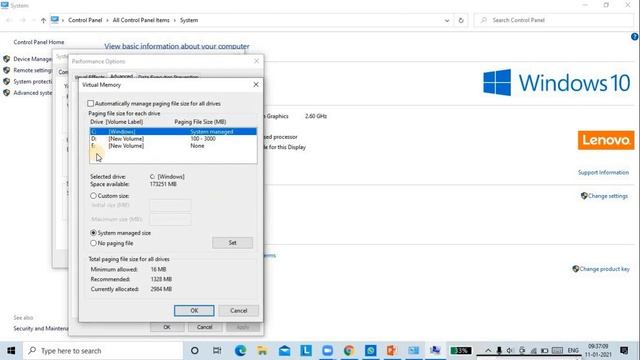The height and width of the screenshot is (360, 640).
Task: Toggle automatic paging file management checkbox
Action: [91, 104]
